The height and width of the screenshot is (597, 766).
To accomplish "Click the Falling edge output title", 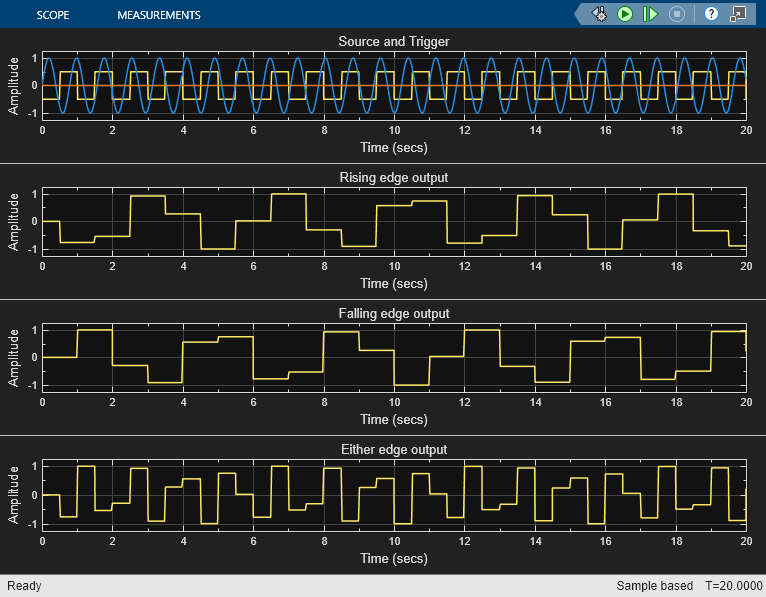I will pyautogui.click(x=394, y=313).
